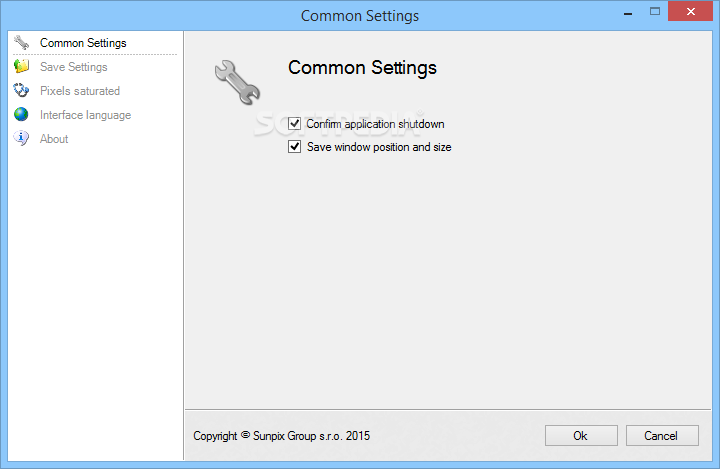The width and height of the screenshot is (720, 469).
Task: Click the Save Settings sidebar icon
Action: pyautogui.click(x=21, y=67)
